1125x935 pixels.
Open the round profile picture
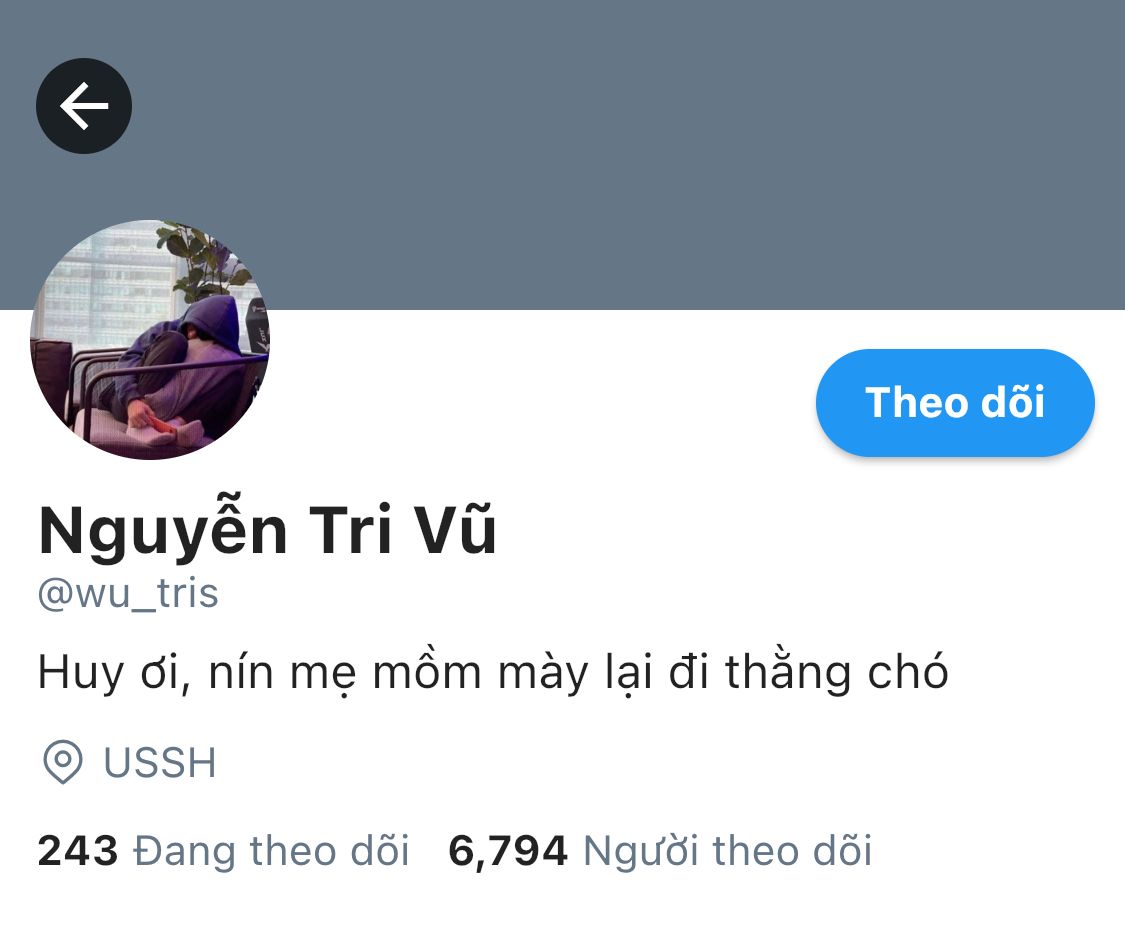tap(150, 339)
